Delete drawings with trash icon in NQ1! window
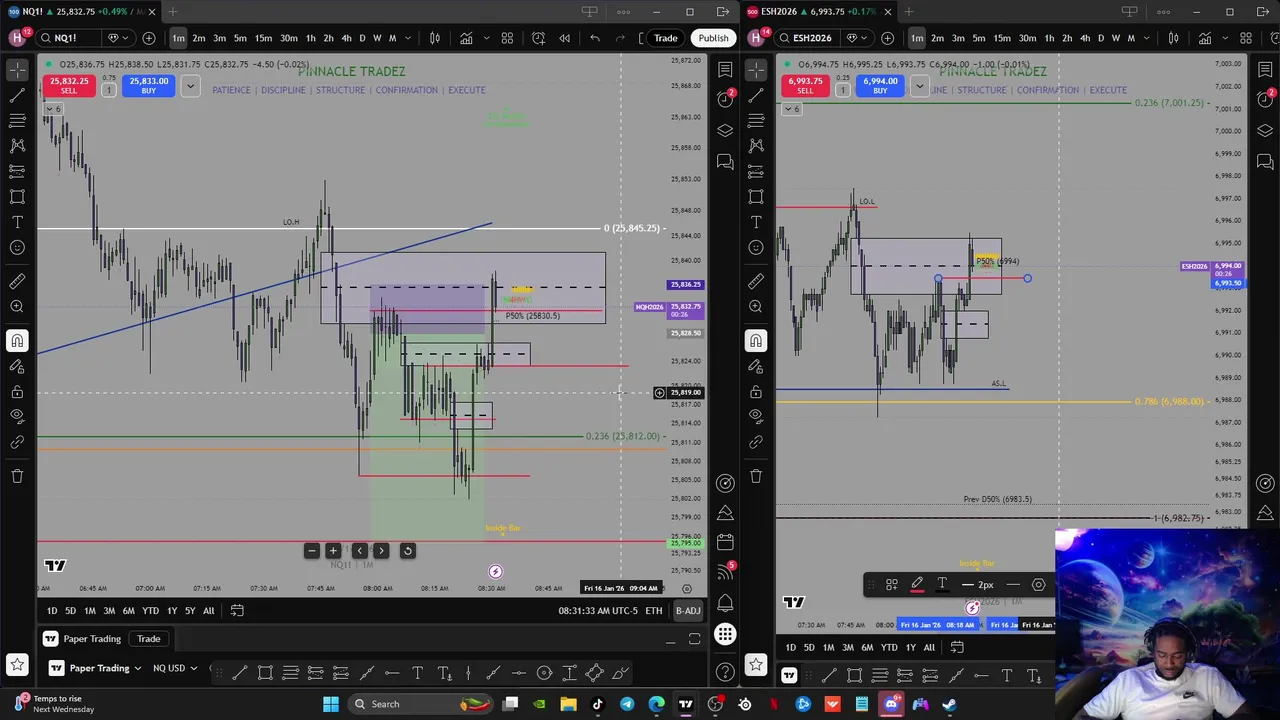 coord(17,476)
